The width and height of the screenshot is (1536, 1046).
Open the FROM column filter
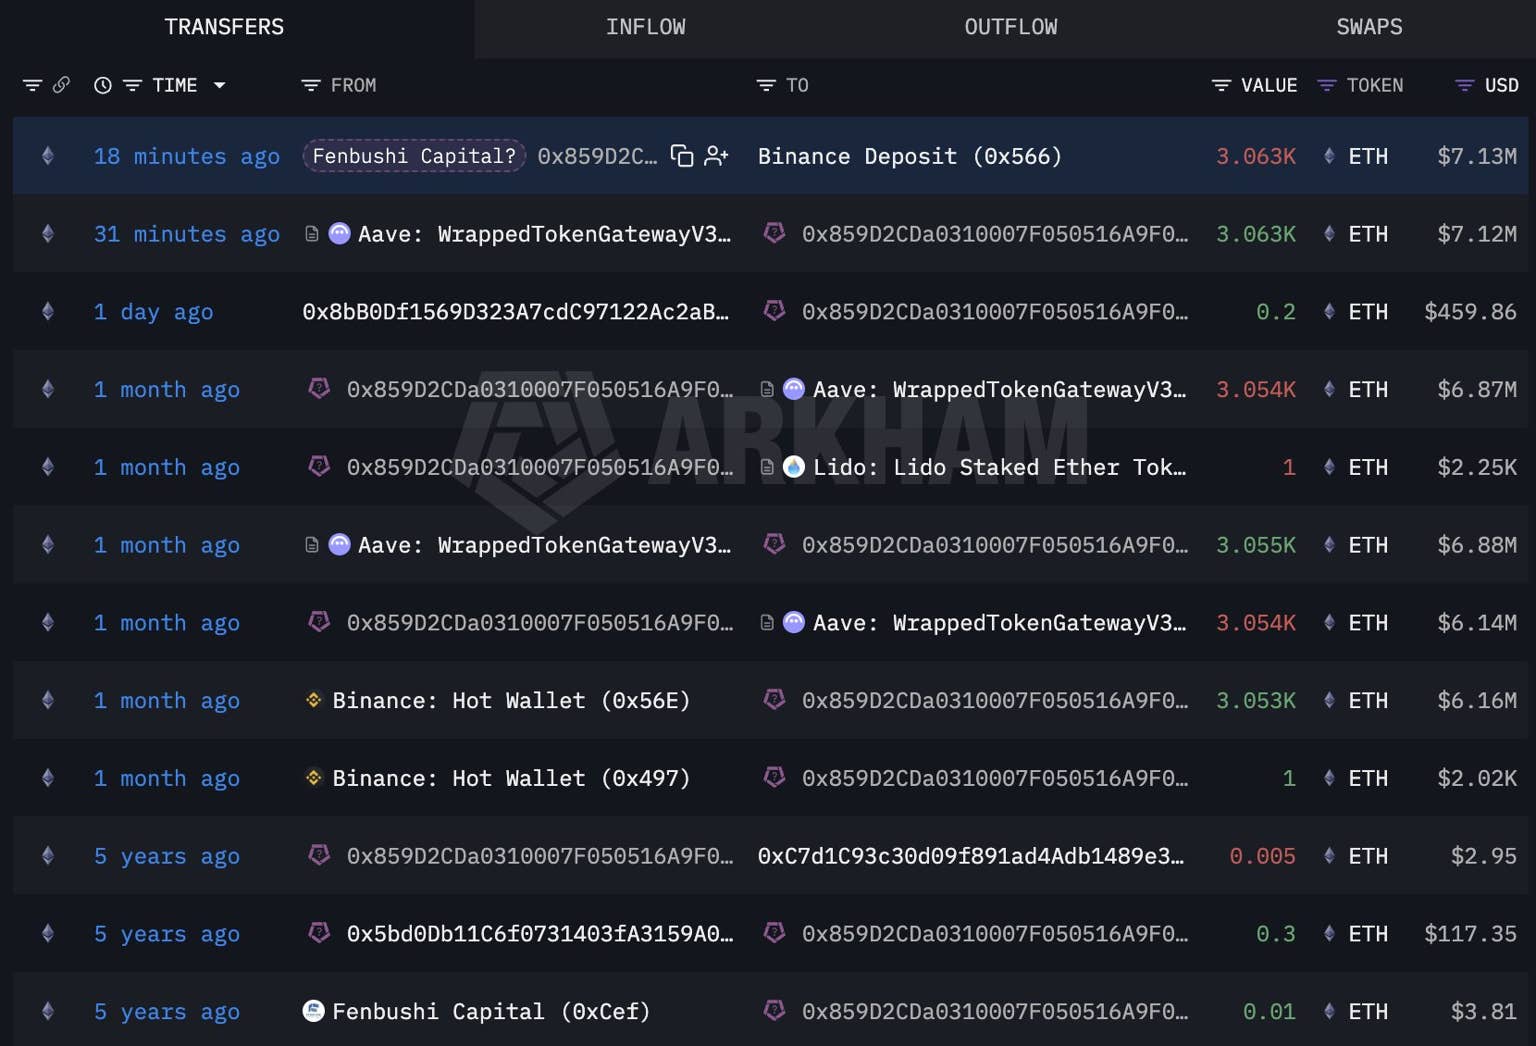[x=311, y=86]
